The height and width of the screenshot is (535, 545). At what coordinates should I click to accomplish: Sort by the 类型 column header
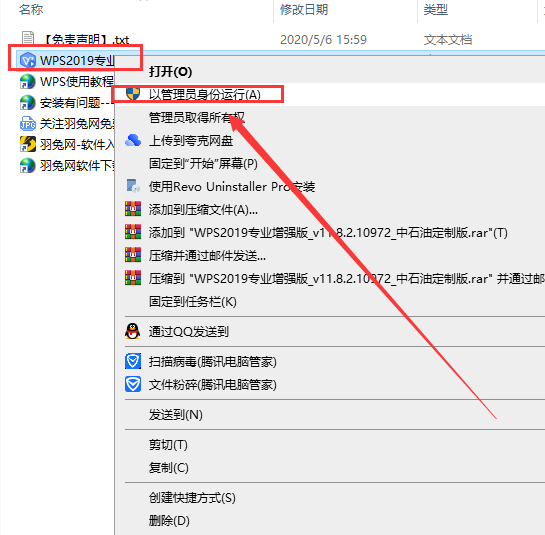point(436,9)
